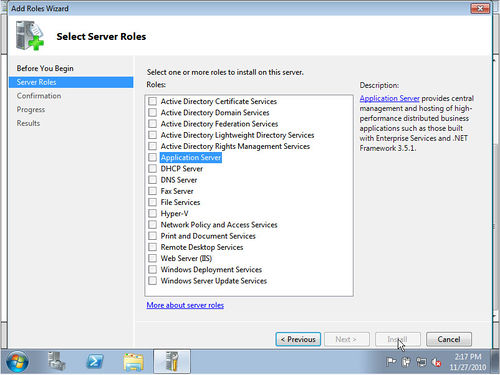Click Web Server (IIS) label text
Viewport: 500px width, 375px height.
coord(186,258)
